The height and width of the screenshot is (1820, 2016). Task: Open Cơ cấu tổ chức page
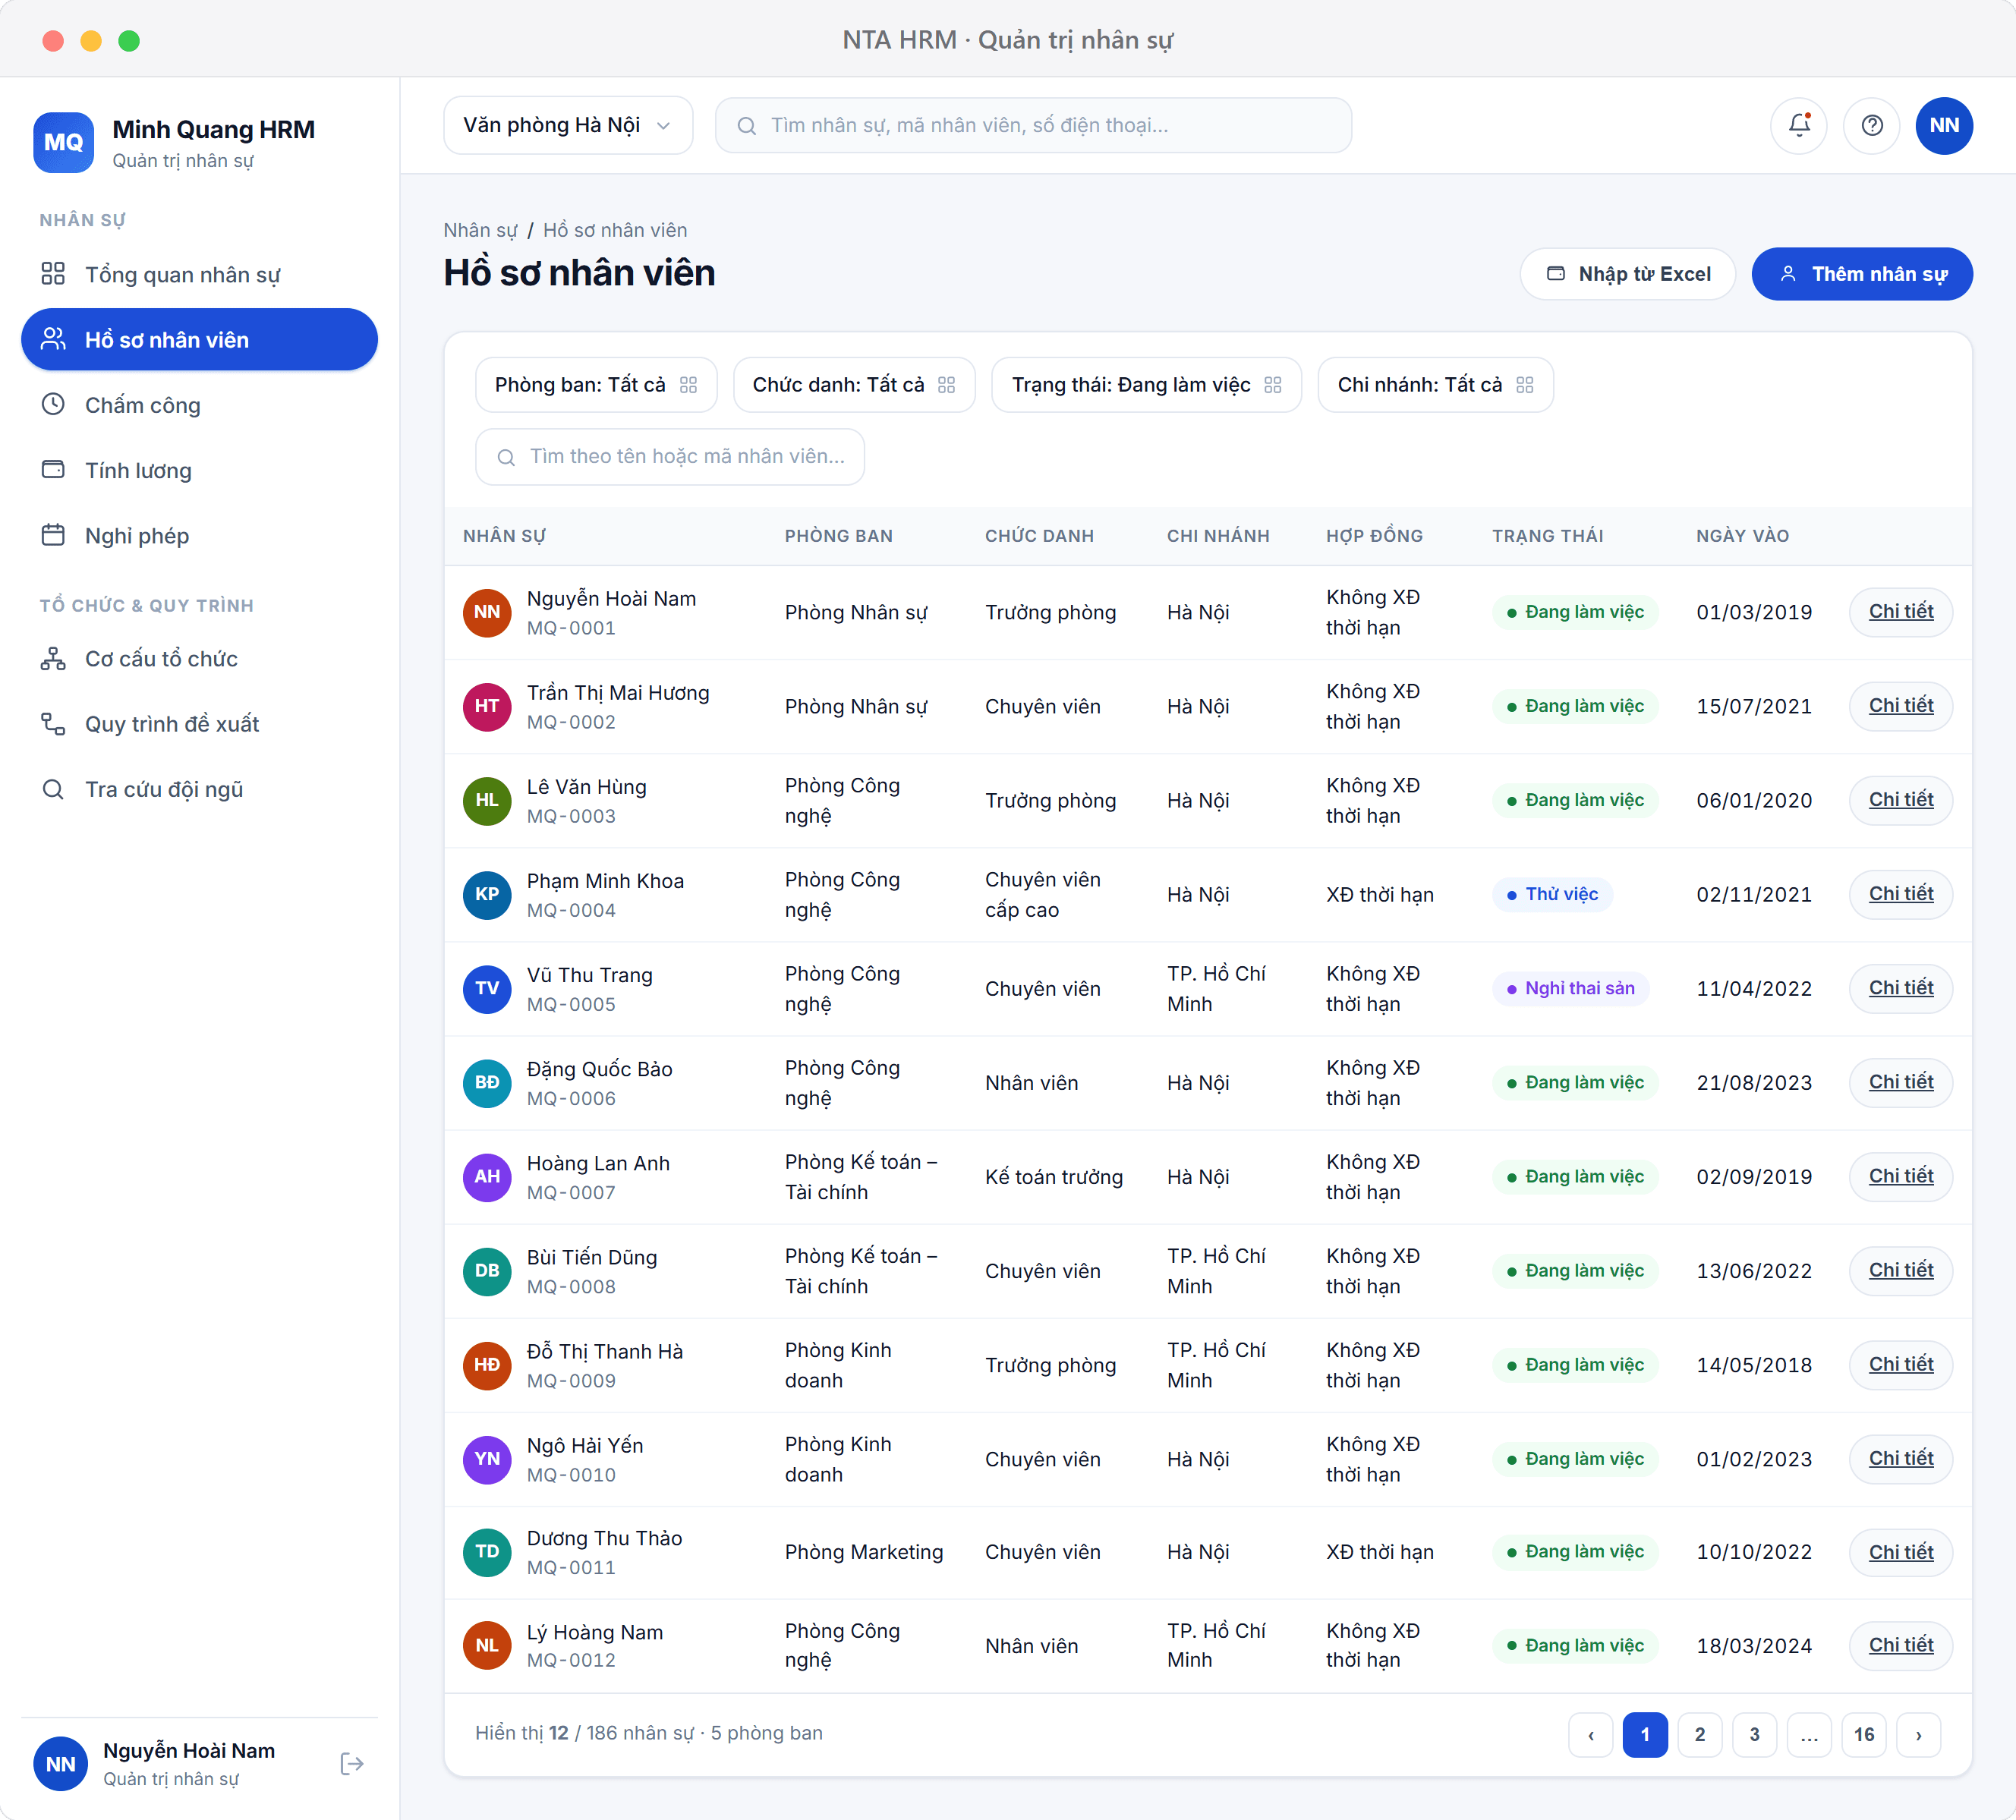coord(199,659)
